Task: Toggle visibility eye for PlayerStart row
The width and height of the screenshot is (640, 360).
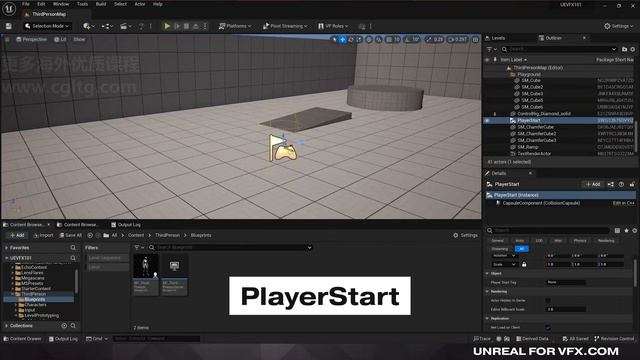Action: click(487, 121)
